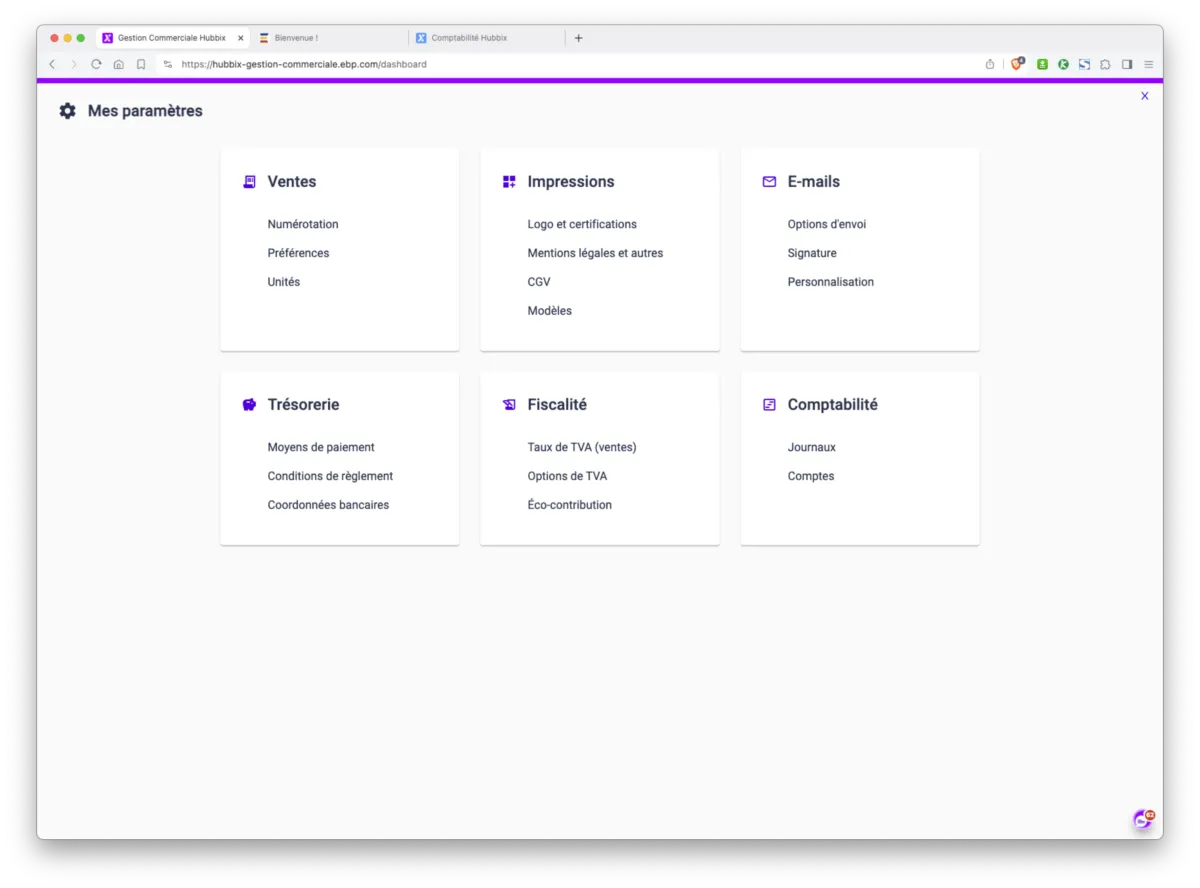Open Préférences under Ventes
This screenshot has width=1200, height=888.
(298, 253)
